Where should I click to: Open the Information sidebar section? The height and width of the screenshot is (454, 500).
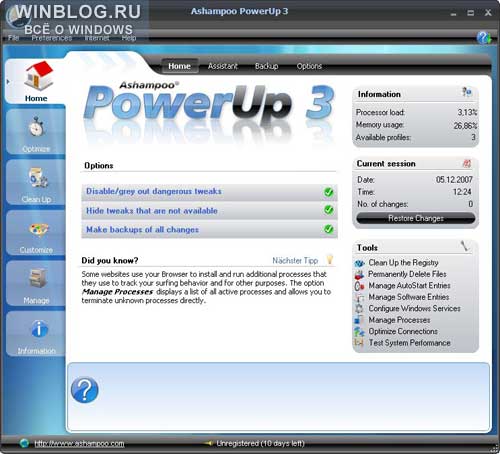36,334
